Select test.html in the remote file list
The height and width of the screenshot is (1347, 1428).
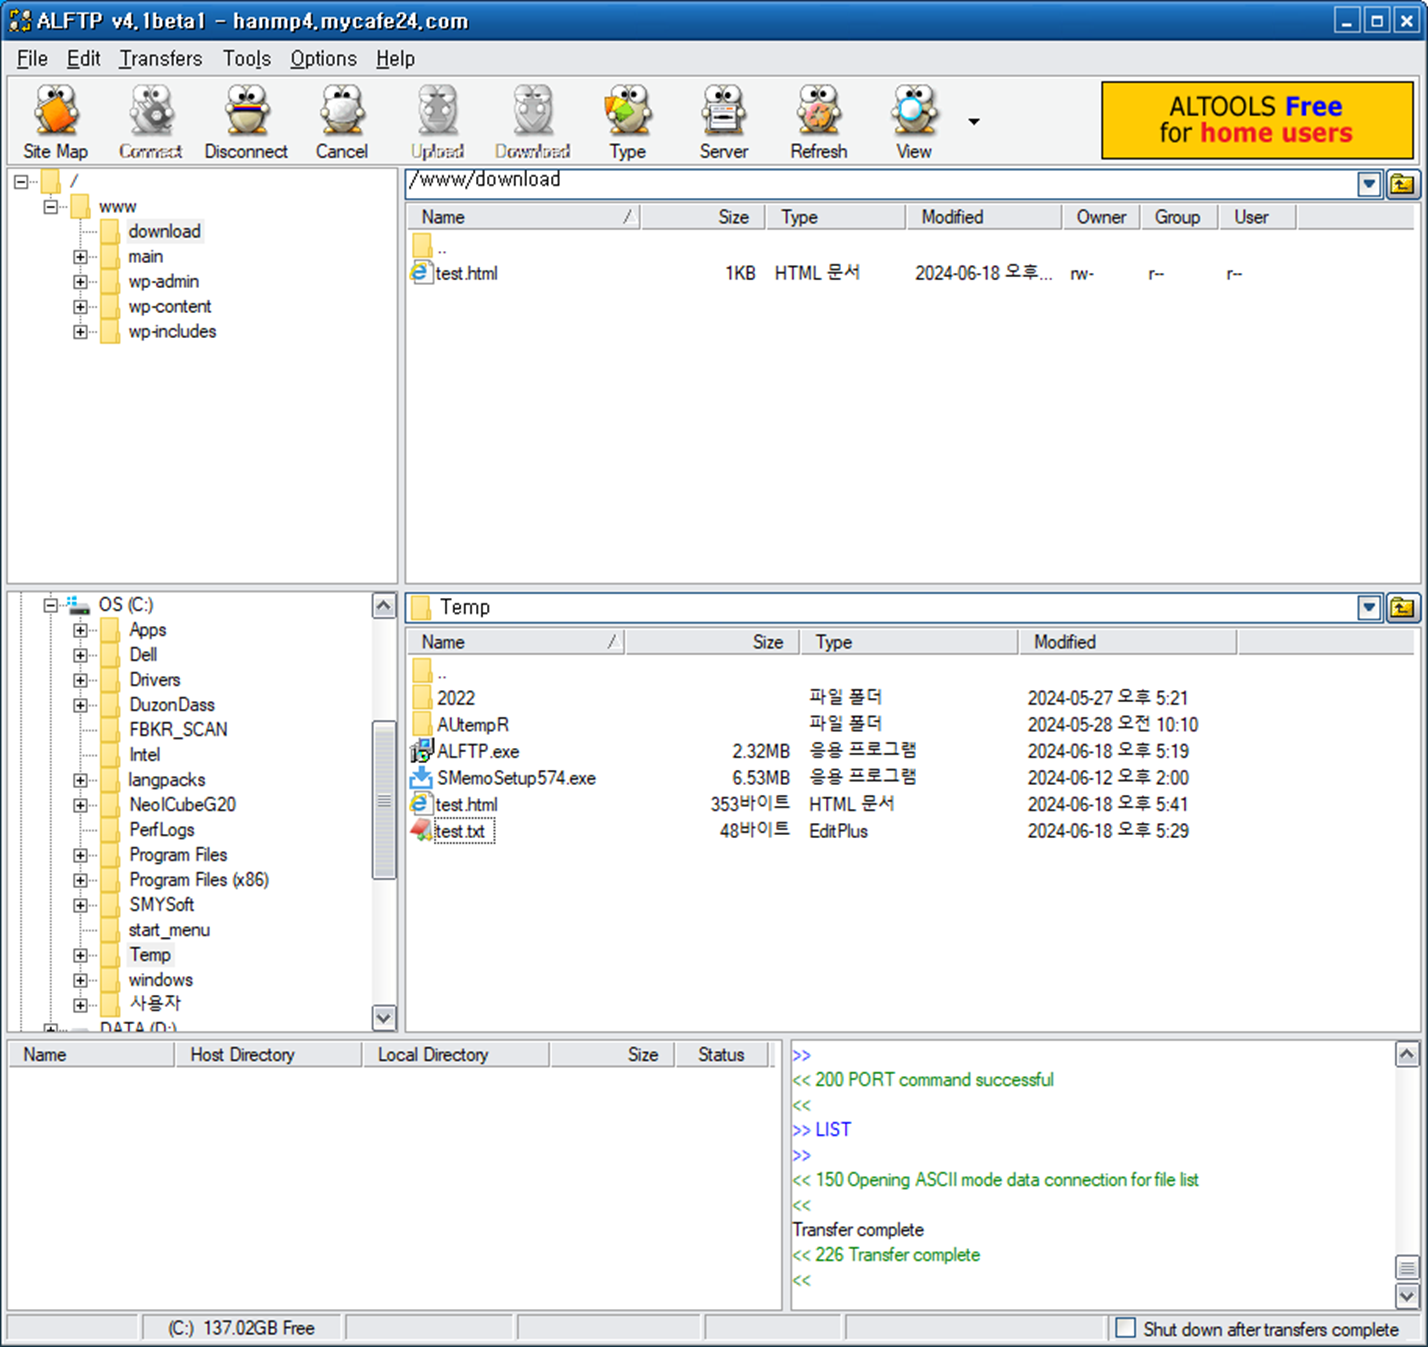click(x=466, y=272)
